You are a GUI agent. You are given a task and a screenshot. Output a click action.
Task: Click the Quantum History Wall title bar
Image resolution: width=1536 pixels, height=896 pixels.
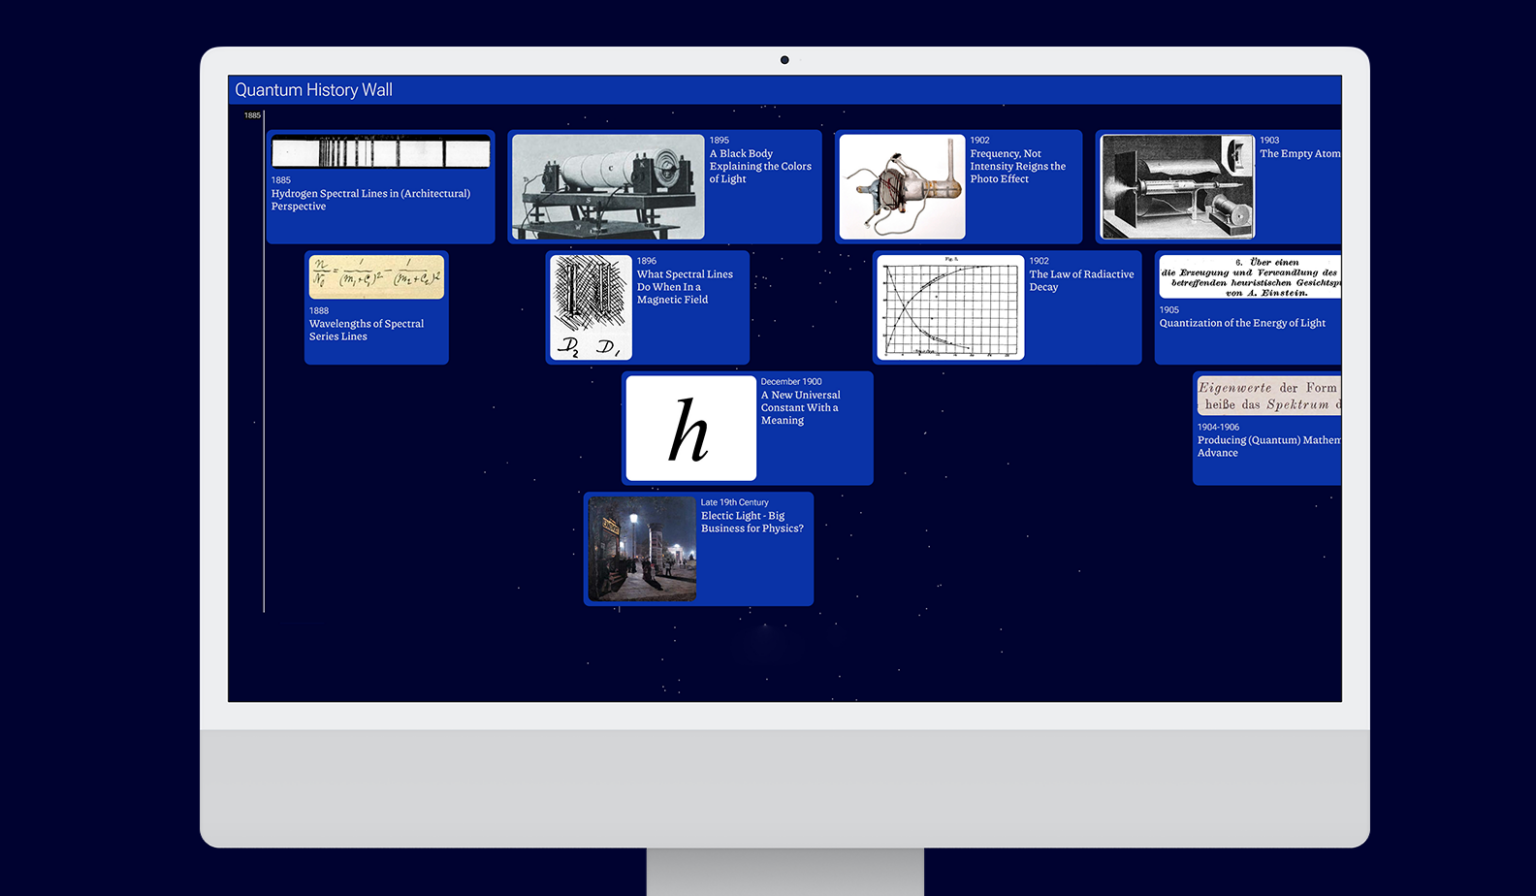point(314,89)
